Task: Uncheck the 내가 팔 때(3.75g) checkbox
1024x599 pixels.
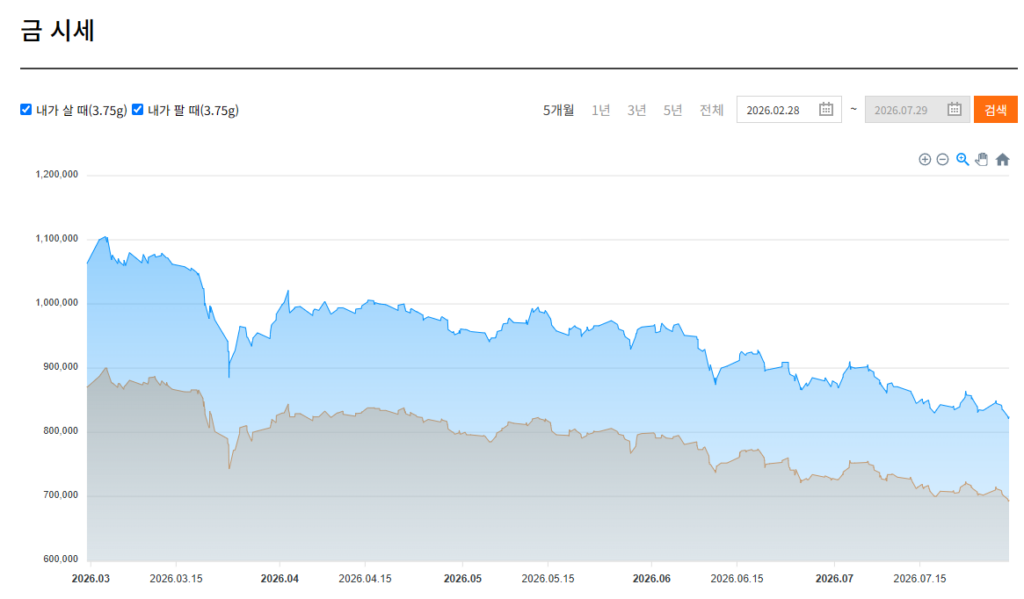Action: click(138, 109)
